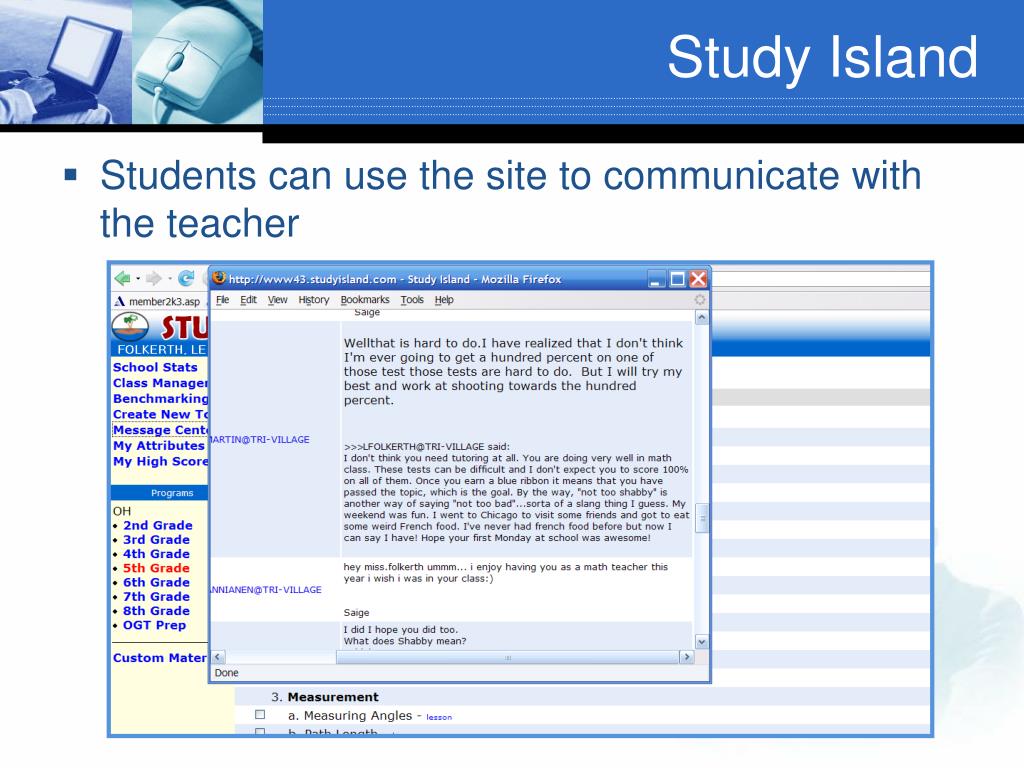Open Custom Material link
This screenshot has width=1024, height=768.
tap(160, 658)
